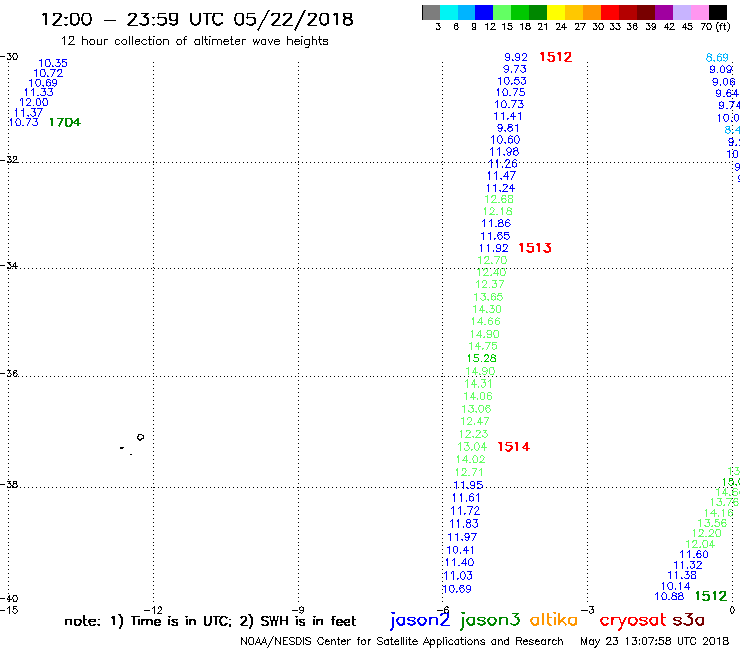Viewport: 740px width, 650px height.
Task: Click the wave height value 14.02
Action: click(470, 459)
